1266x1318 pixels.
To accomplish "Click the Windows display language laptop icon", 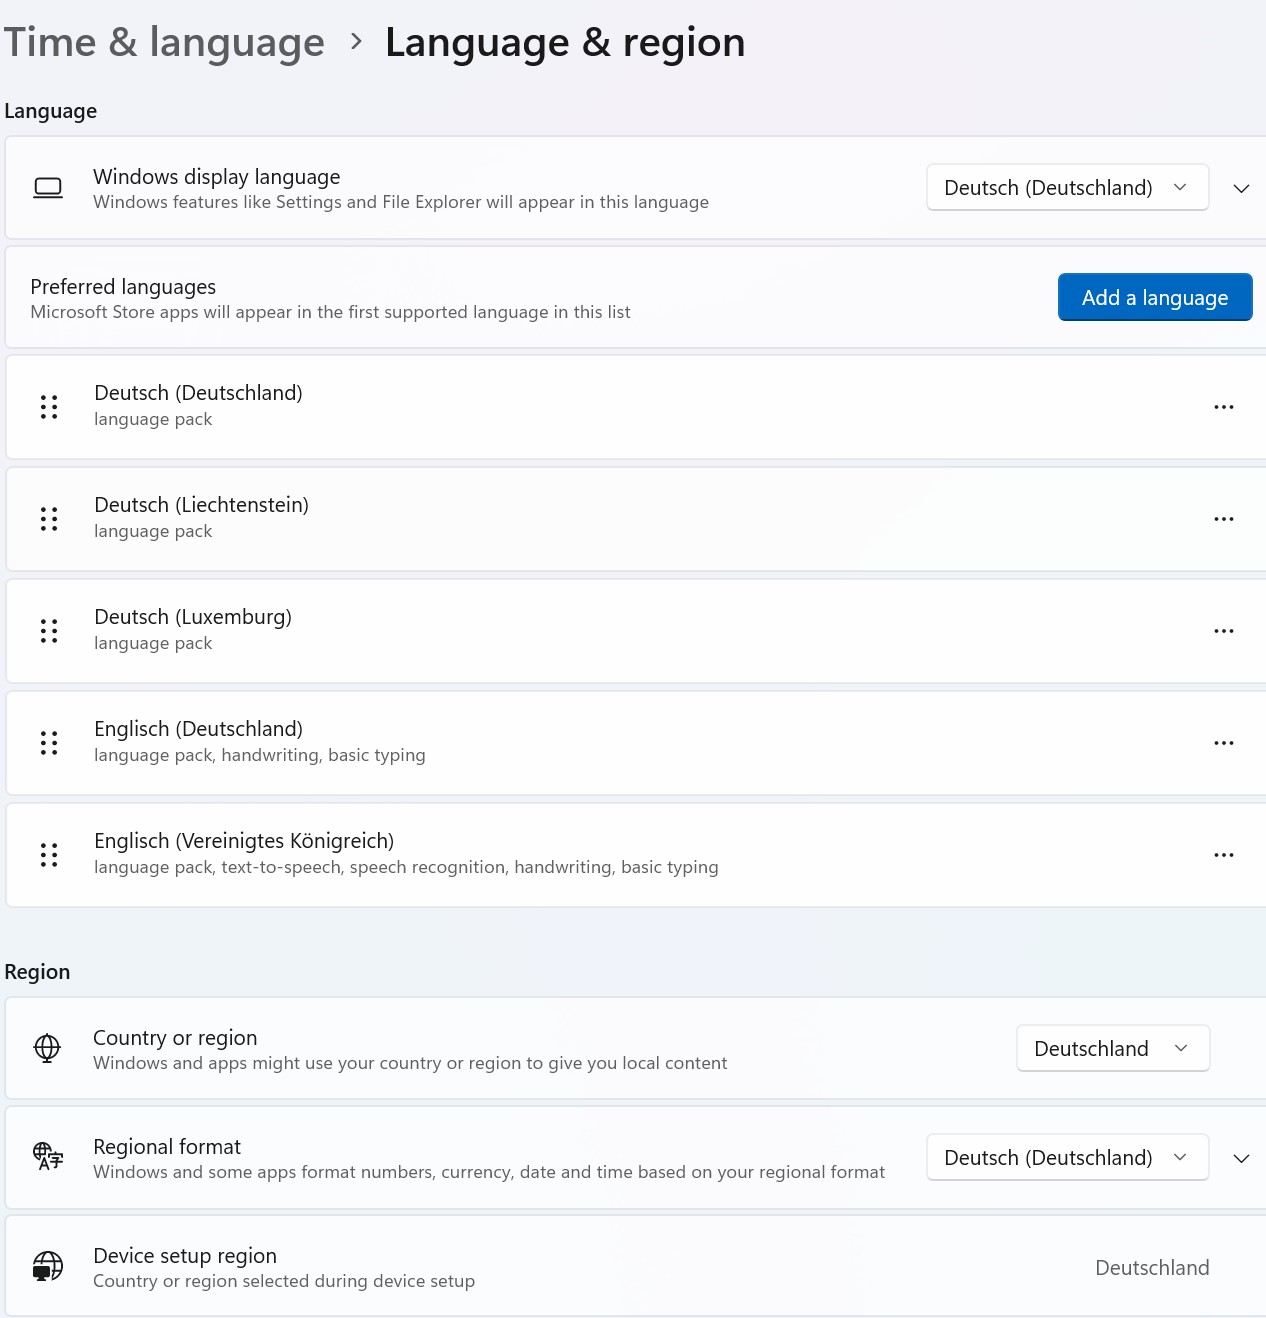I will click(x=48, y=188).
